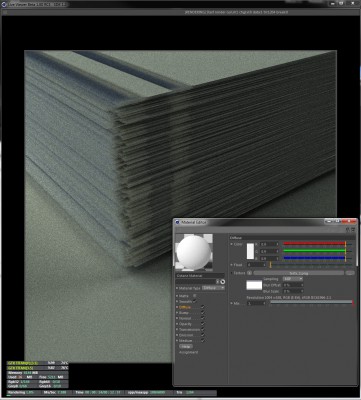The image size is (361, 400).
Task: Click the Cinema 4D logo in Material Editor title bar
Action: [x=178, y=222]
